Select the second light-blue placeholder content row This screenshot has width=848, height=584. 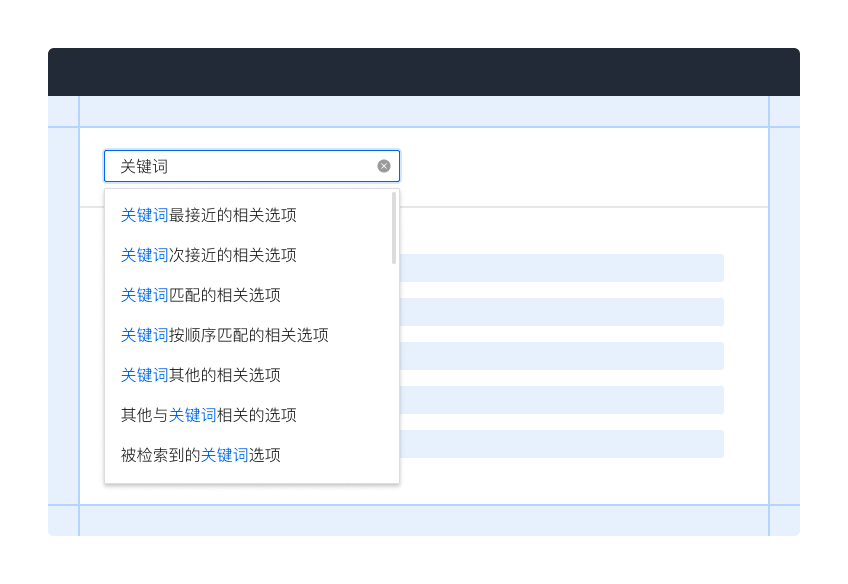(560, 312)
